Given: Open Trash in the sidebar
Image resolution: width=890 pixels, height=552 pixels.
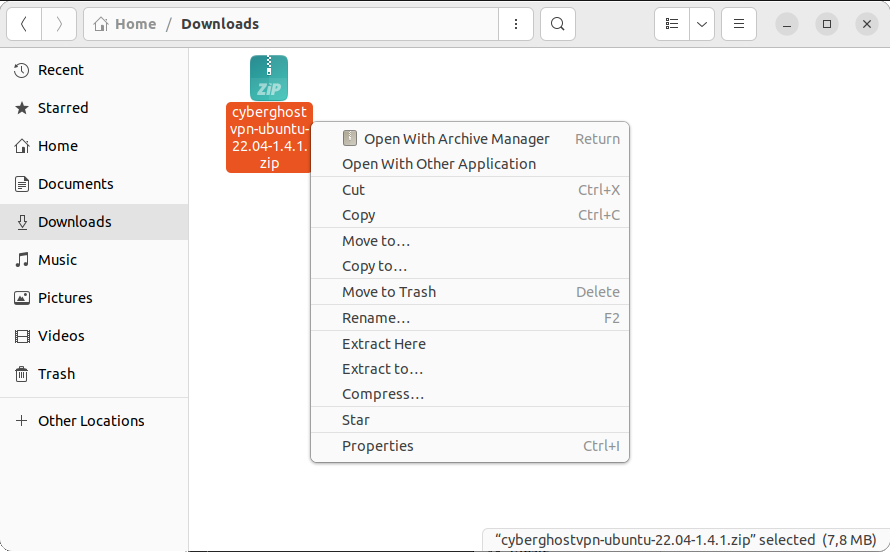Looking at the screenshot, I should [94, 374].
